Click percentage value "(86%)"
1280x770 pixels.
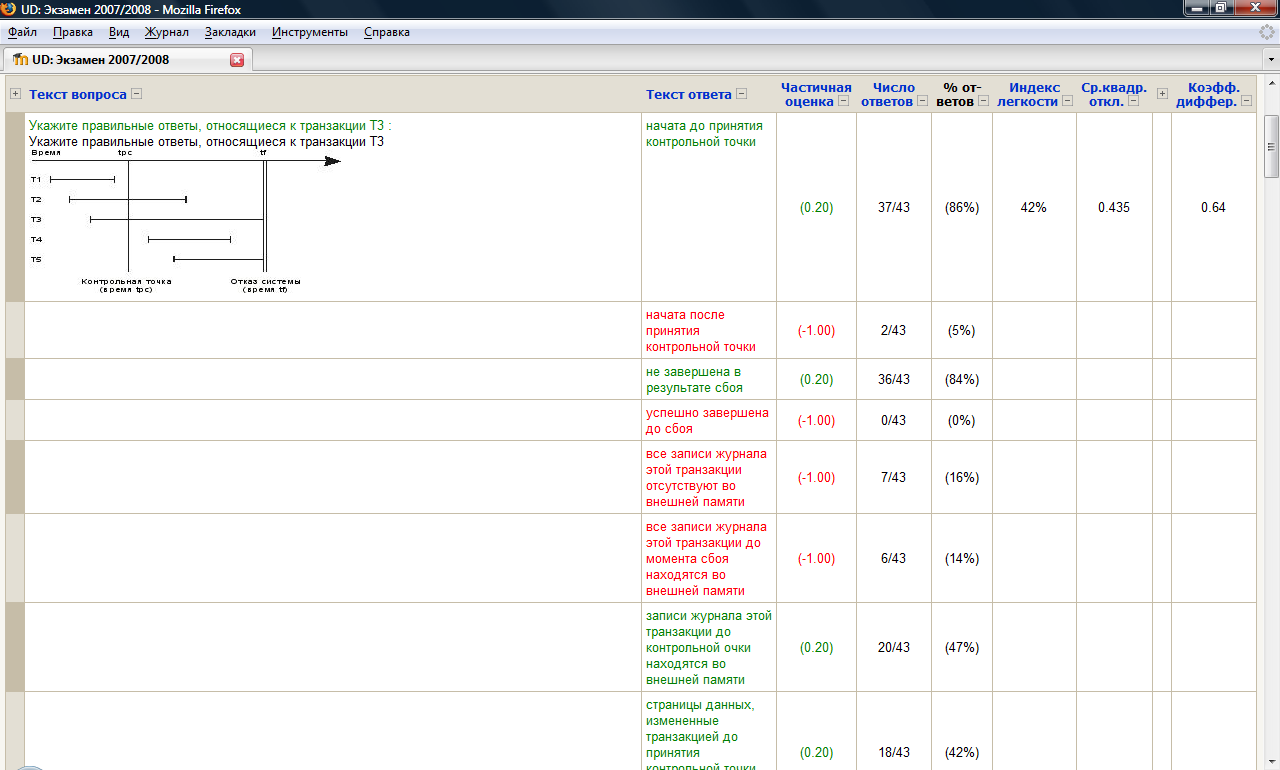click(962, 208)
